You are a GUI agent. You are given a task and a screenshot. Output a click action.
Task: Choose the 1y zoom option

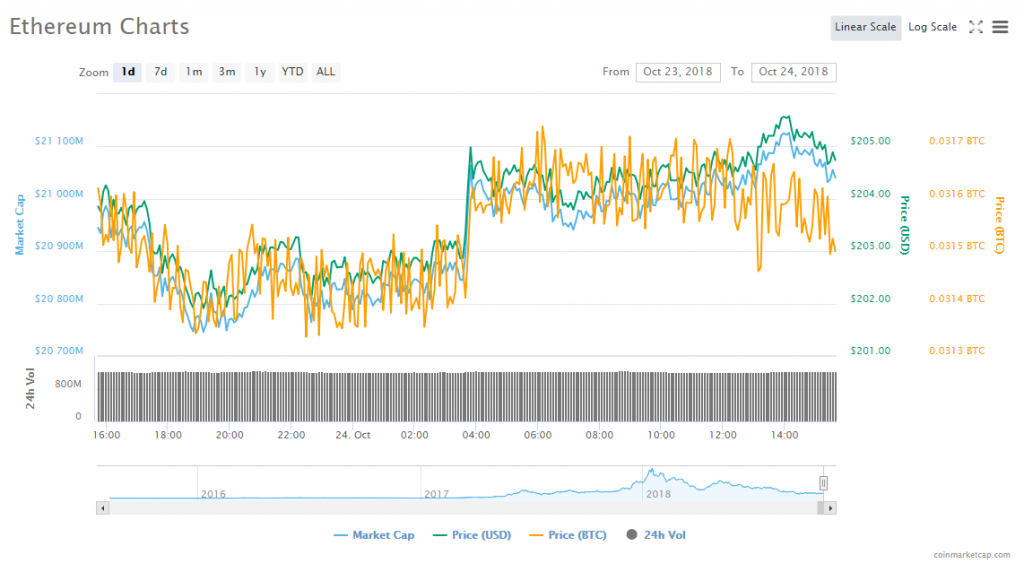[x=260, y=72]
